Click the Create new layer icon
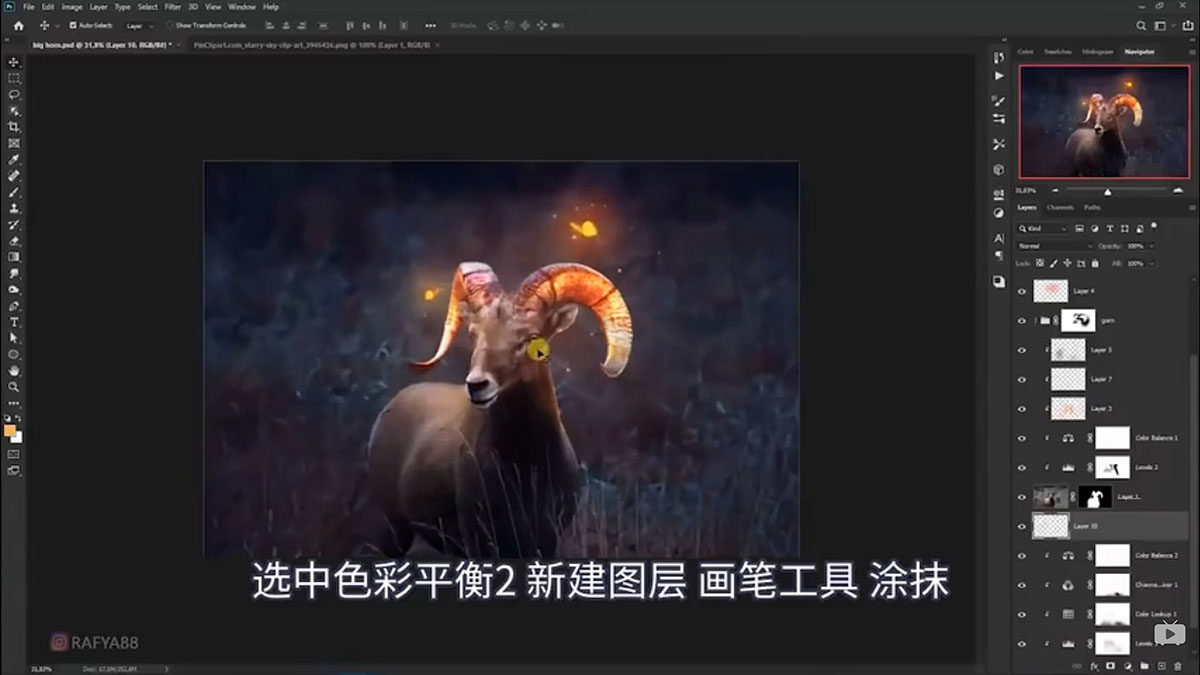 tap(1160, 666)
